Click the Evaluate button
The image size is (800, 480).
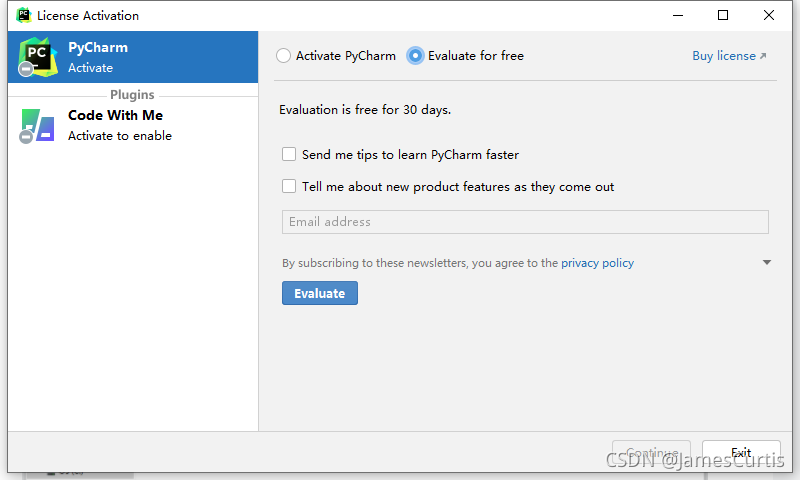(x=320, y=293)
